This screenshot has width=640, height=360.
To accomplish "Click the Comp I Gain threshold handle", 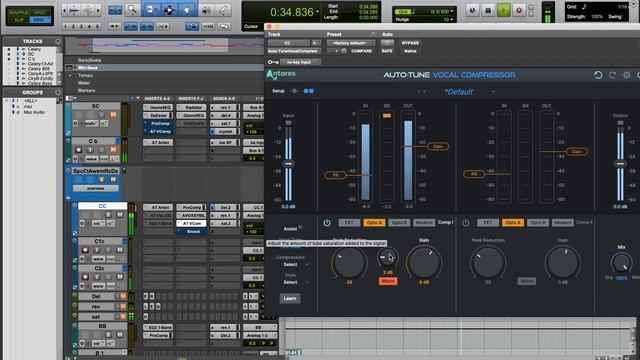I will pyautogui.click(x=438, y=146).
